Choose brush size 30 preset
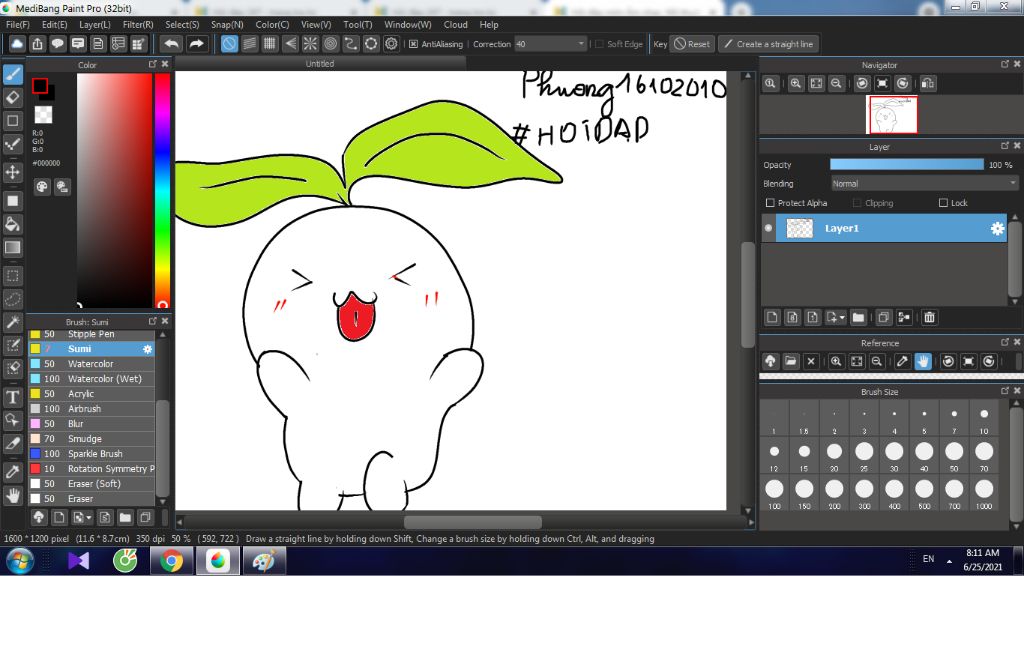The height and width of the screenshot is (661, 1024). coord(894,455)
